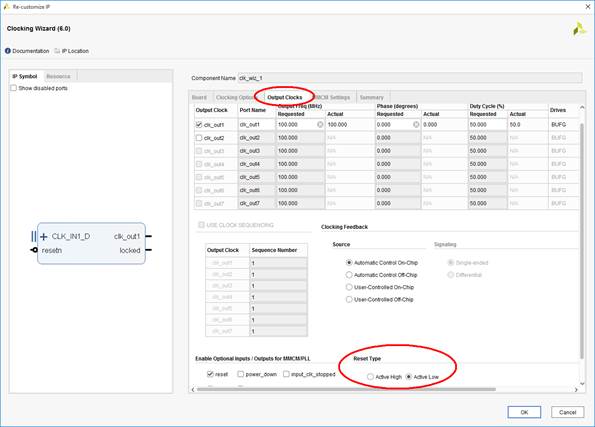Clear the clk_out1 requested phase field icon
This screenshot has width=595, height=427.
[x=416, y=124]
